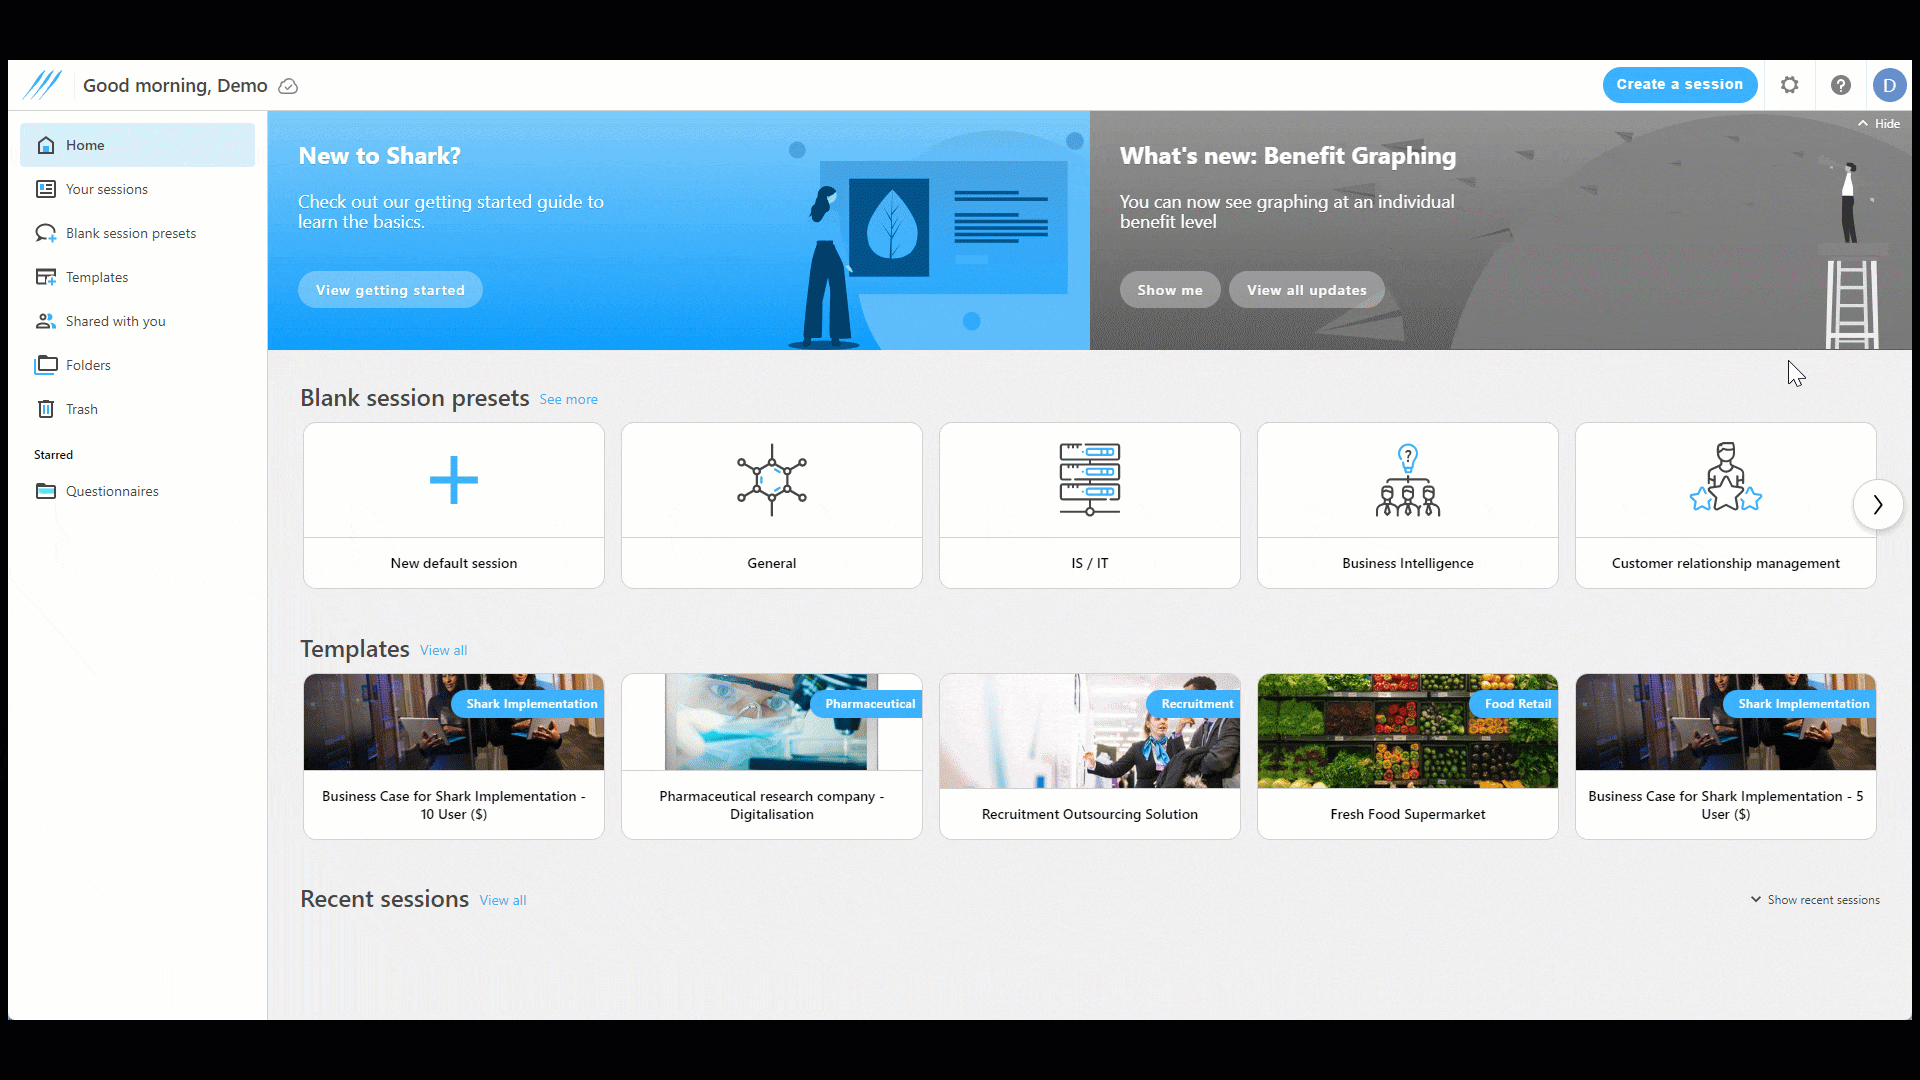Viewport: 1920px width, 1080px height.
Task: Click View all next to Recent sessions
Action: point(503,901)
